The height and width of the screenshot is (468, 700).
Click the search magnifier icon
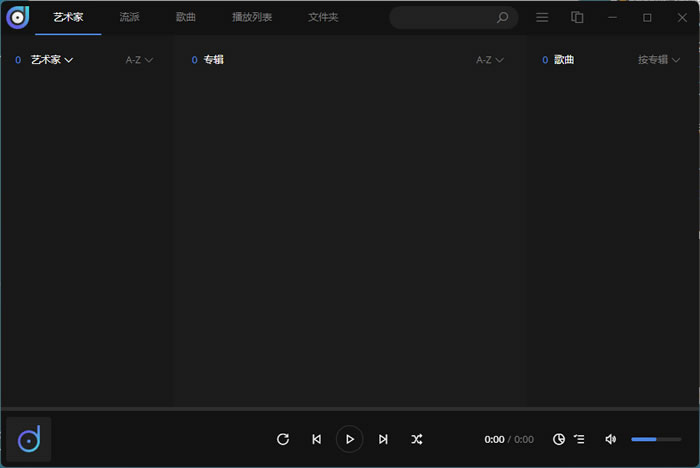[x=503, y=17]
